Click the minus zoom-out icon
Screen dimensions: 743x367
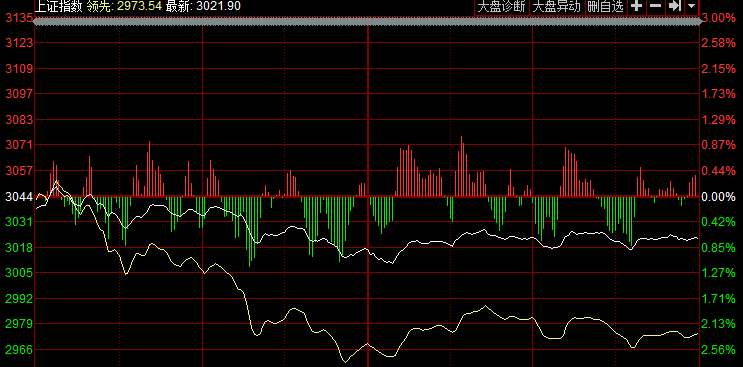[x=655, y=6]
